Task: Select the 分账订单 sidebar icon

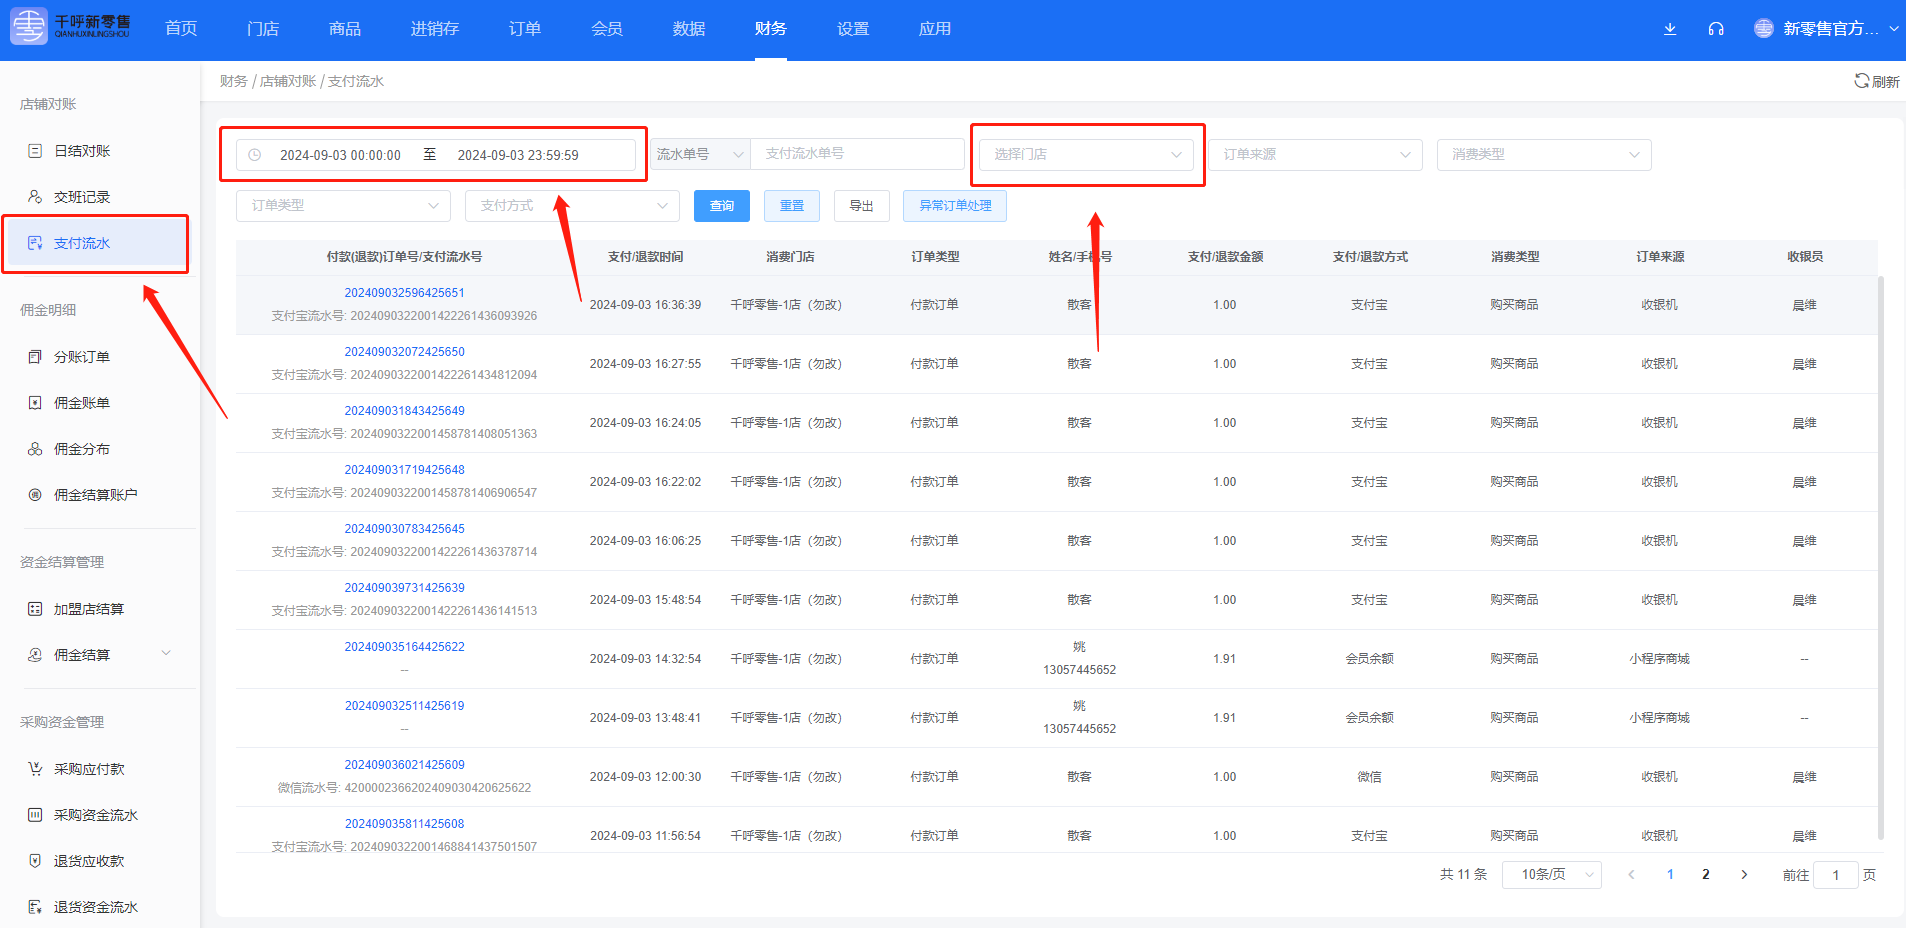Action: [35, 357]
